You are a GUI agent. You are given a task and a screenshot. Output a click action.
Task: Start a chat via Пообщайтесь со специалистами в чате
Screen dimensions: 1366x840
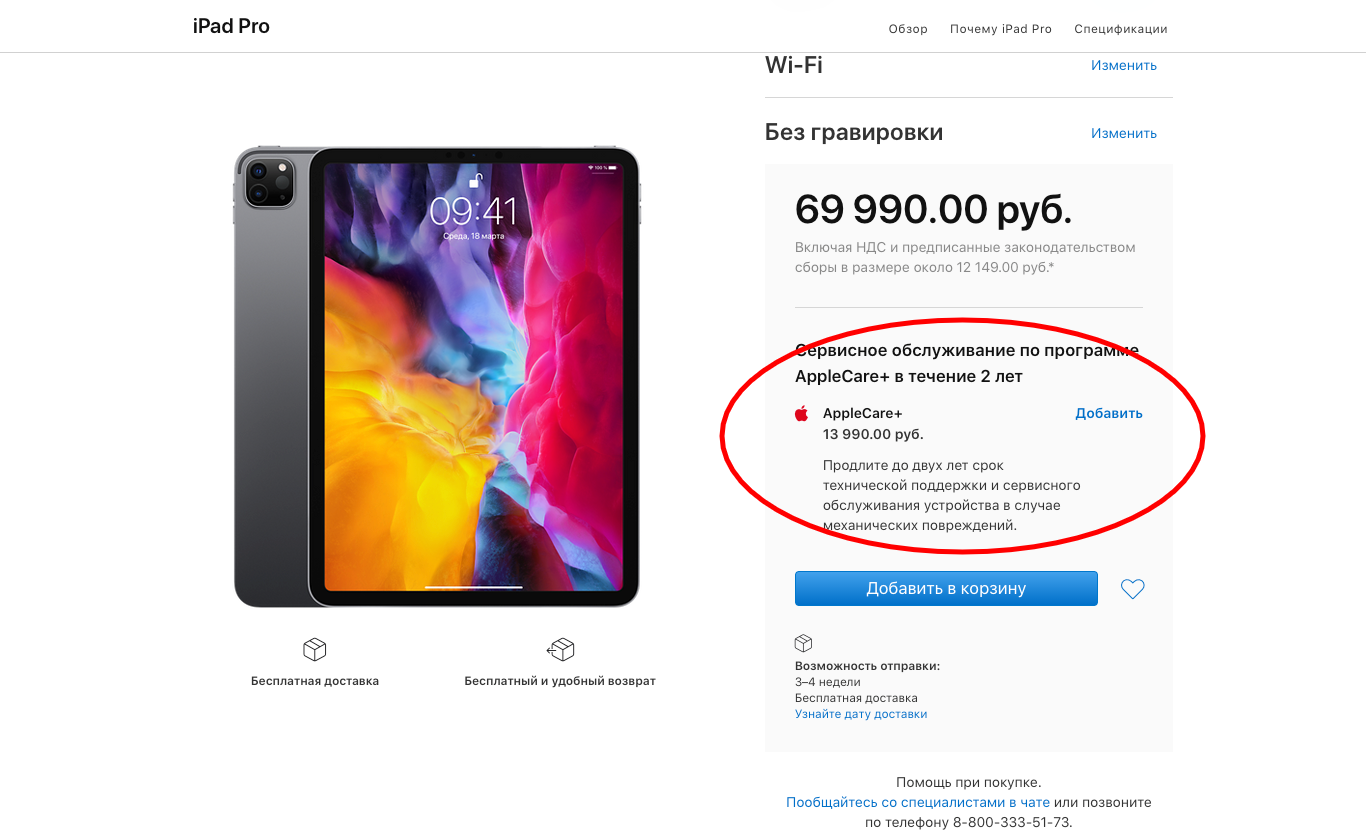pos(918,802)
